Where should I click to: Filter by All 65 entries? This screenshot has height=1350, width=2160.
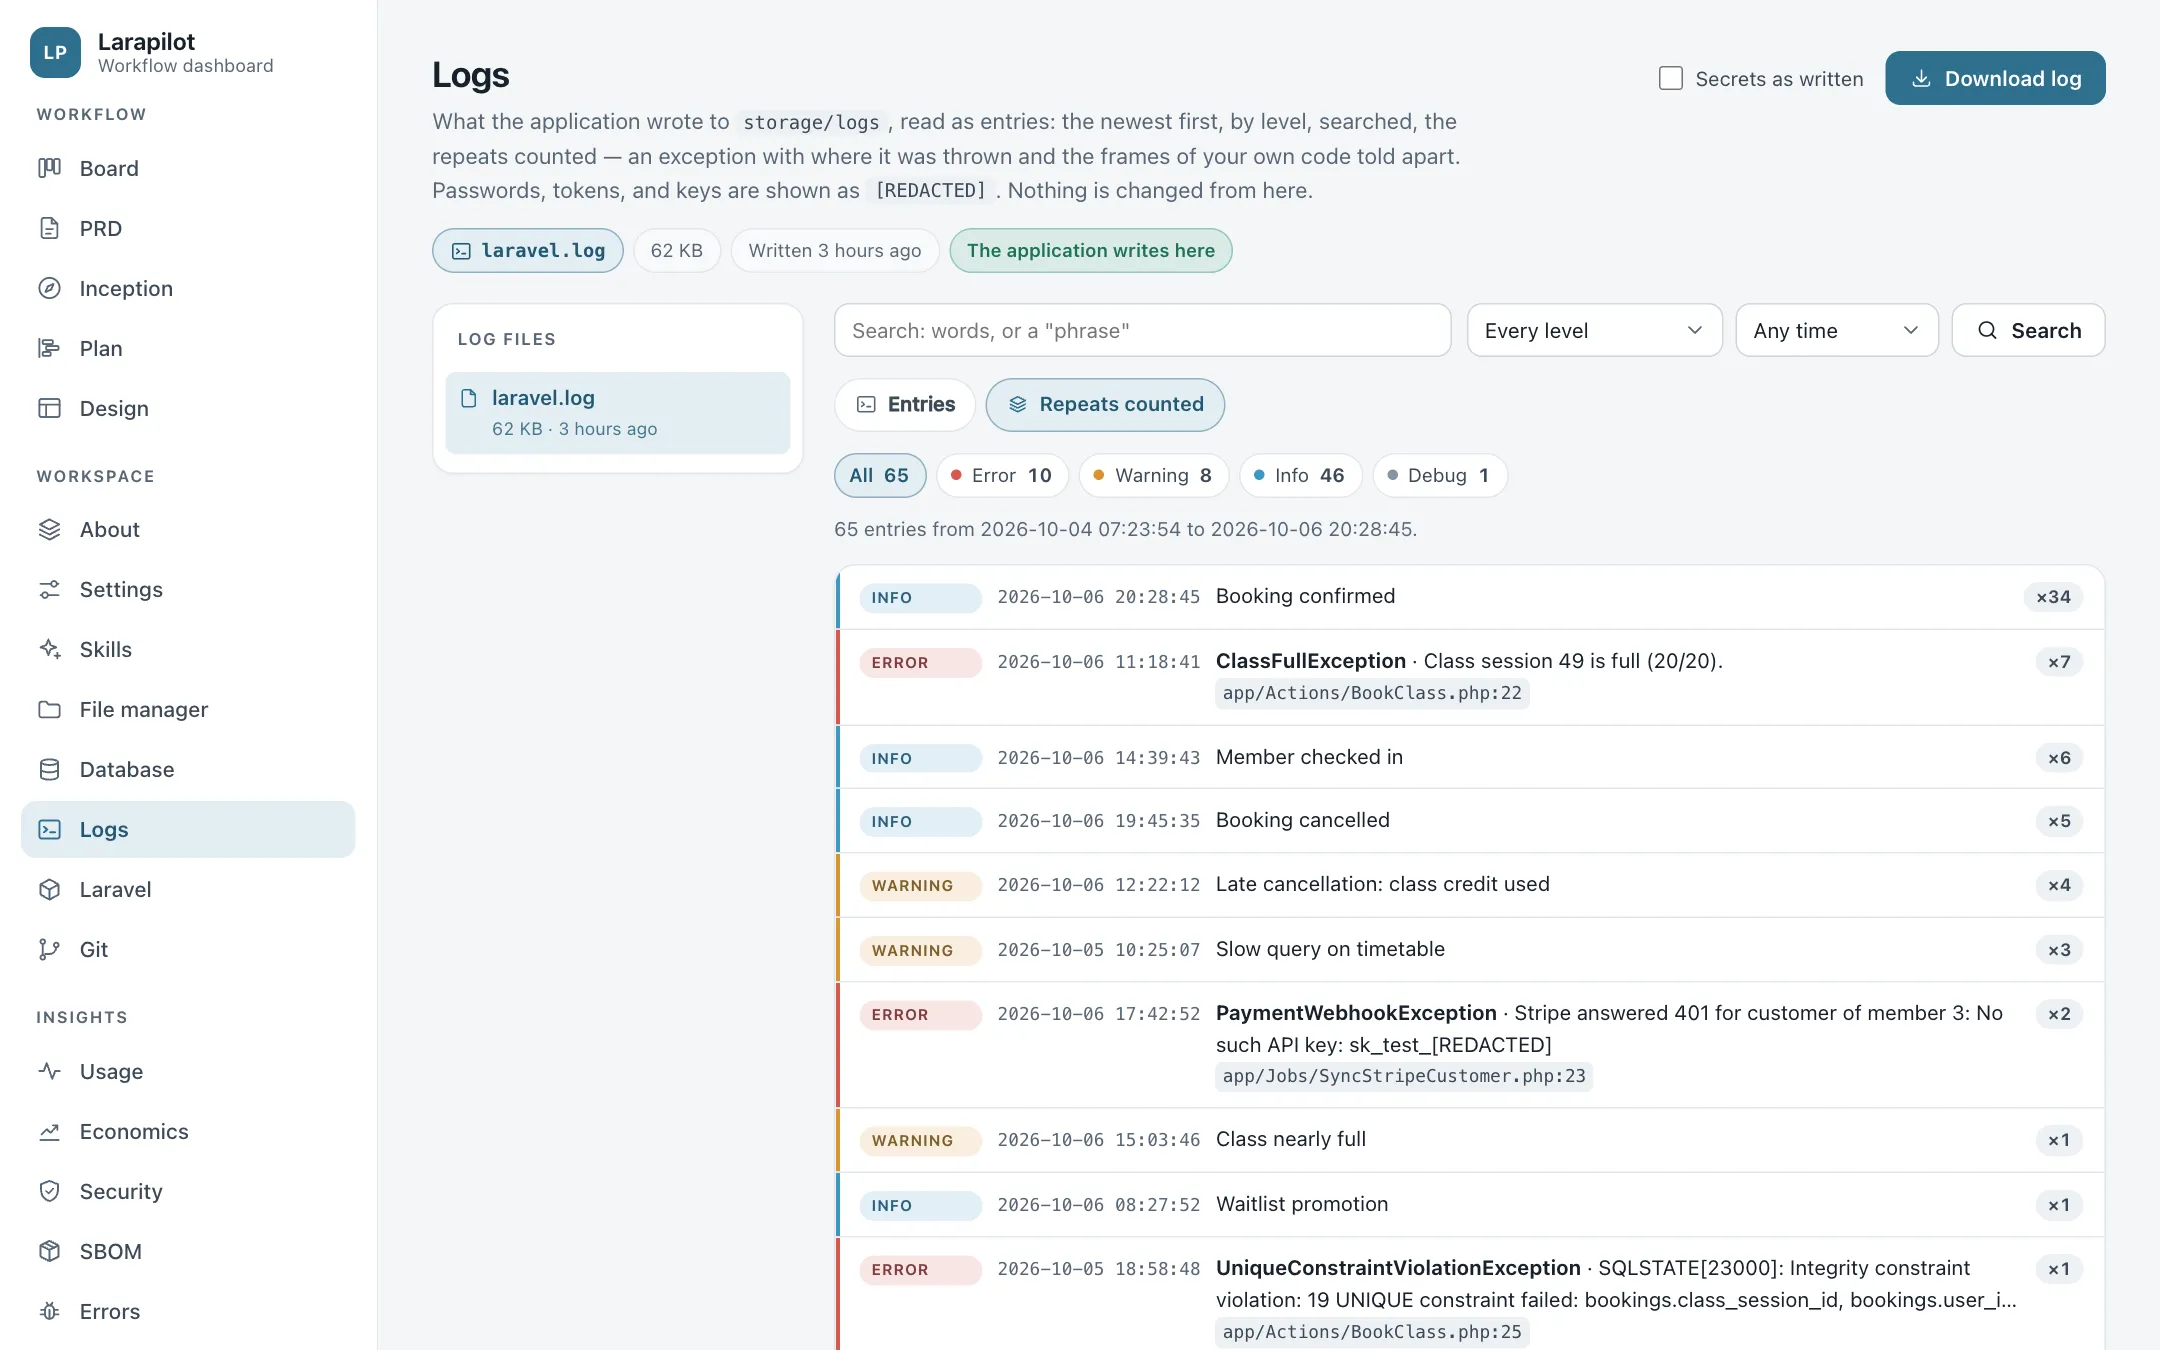[880, 475]
